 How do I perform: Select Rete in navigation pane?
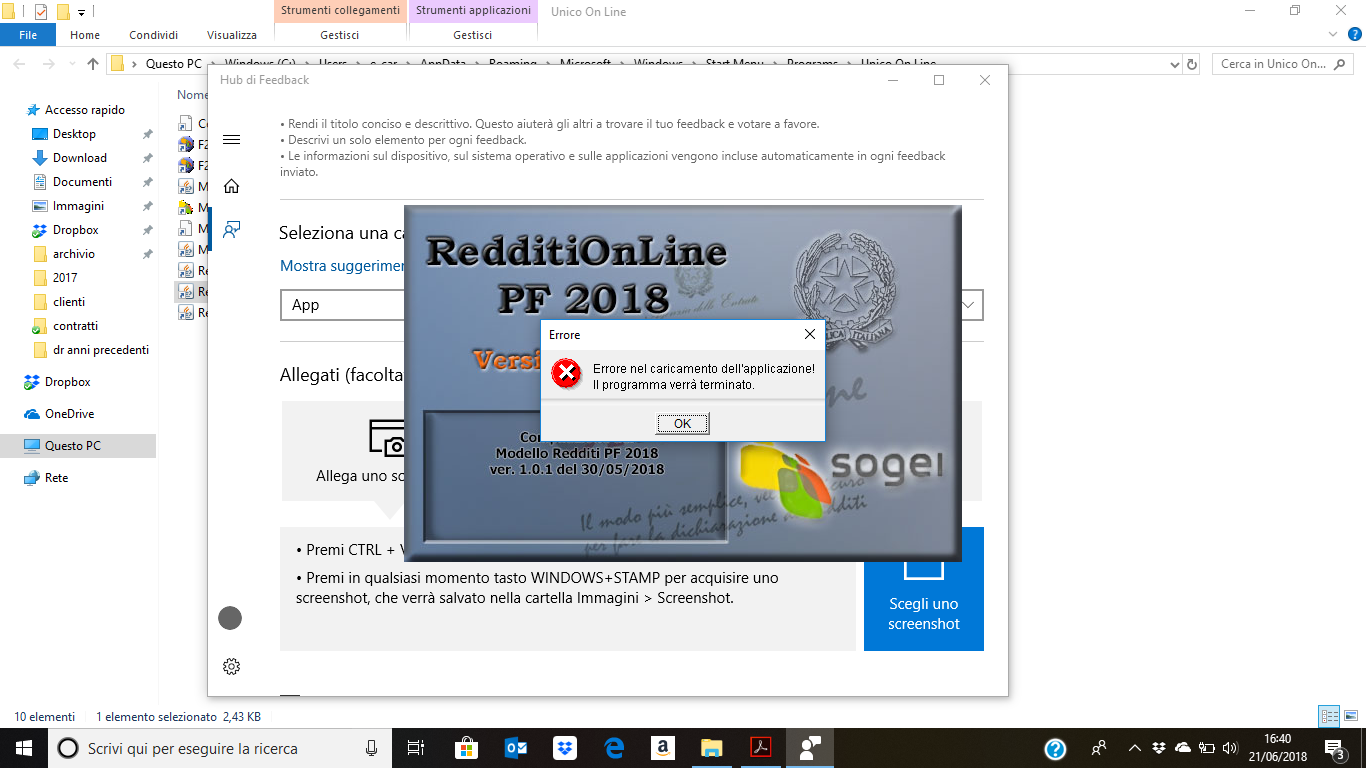(57, 478)
